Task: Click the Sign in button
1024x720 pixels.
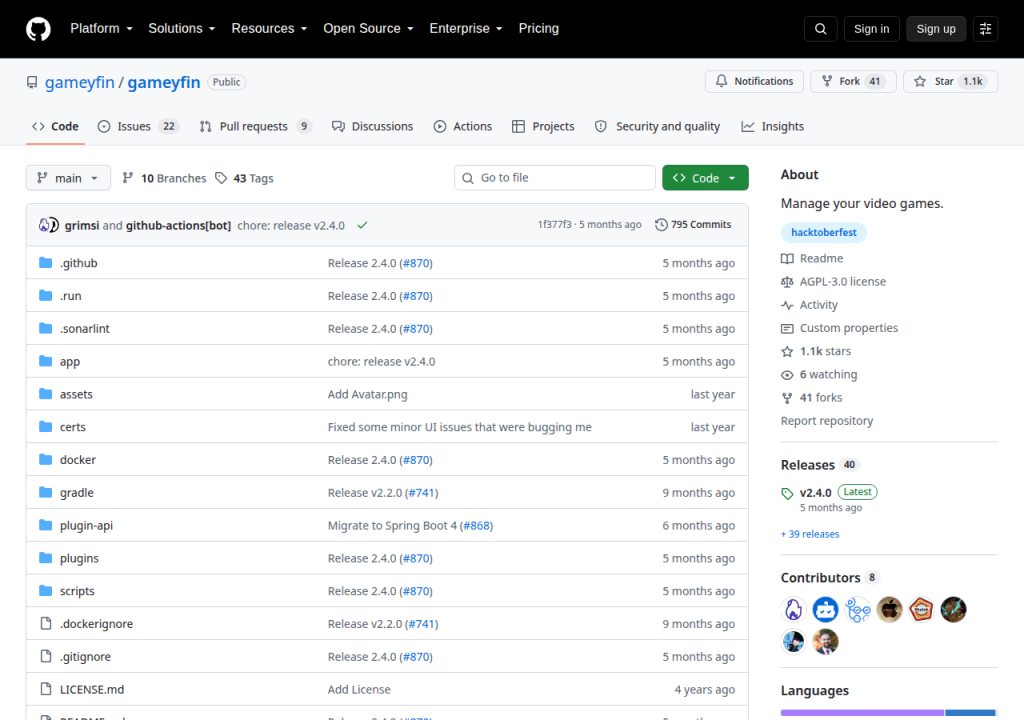Action: coord(871,29)
